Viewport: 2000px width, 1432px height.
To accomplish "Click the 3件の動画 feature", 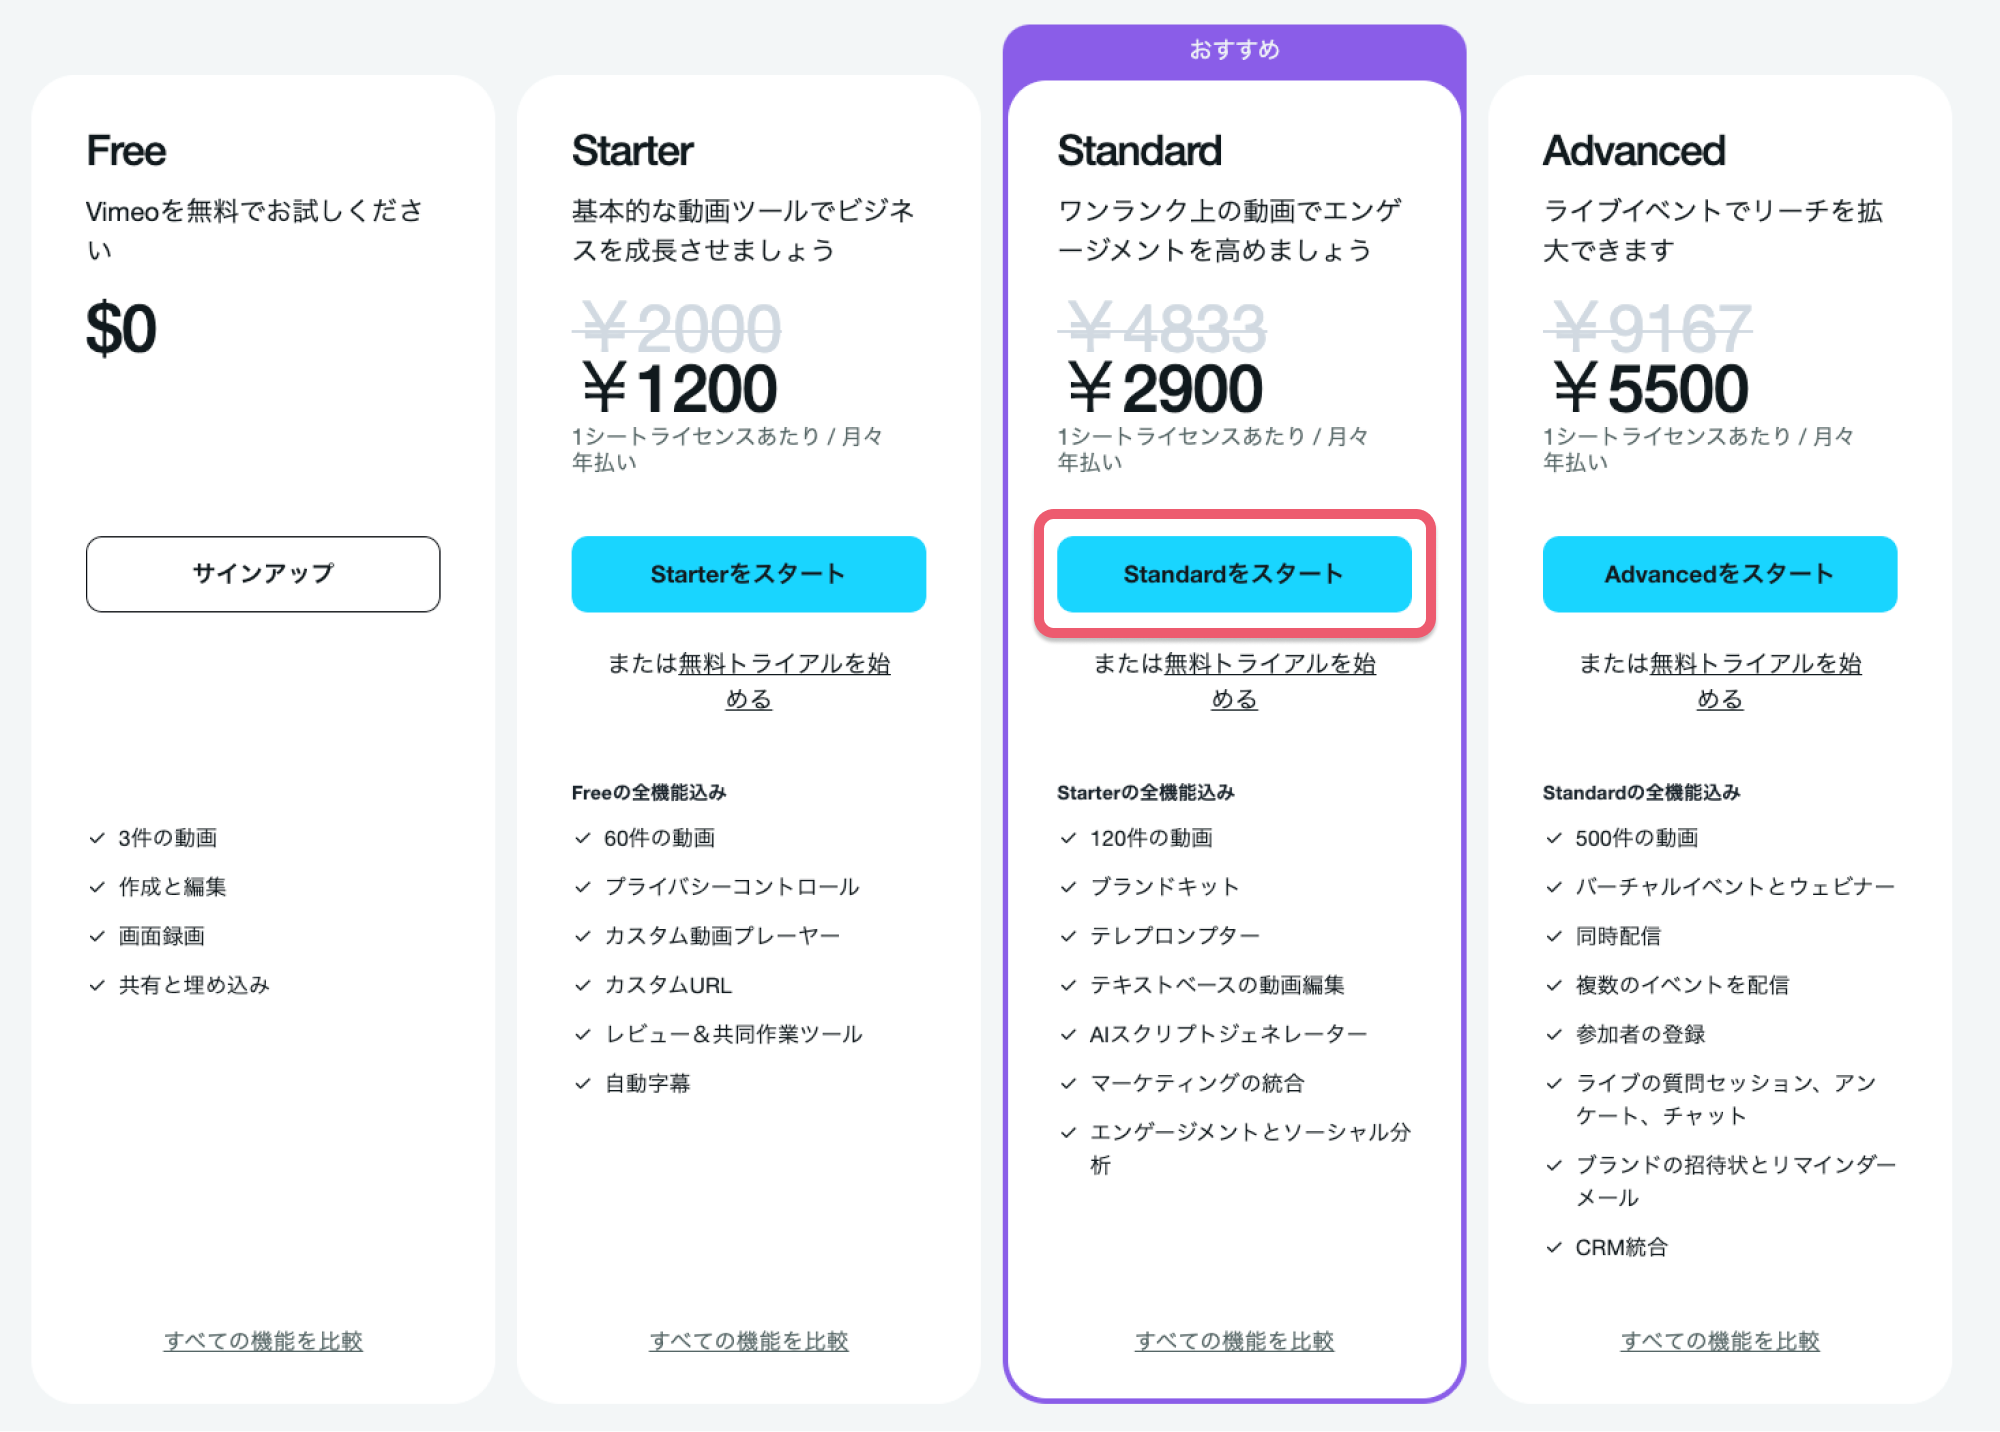I will pos(168,838).
